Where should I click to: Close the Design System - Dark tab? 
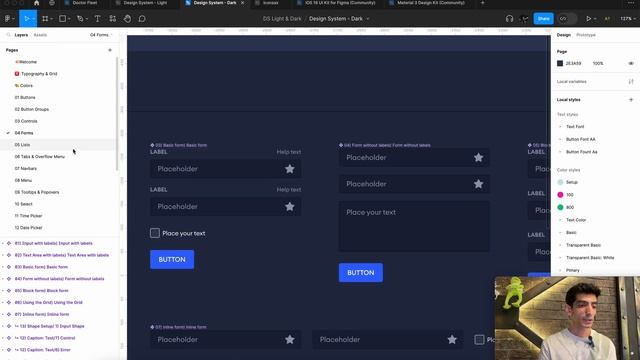(x=242, y=3)
